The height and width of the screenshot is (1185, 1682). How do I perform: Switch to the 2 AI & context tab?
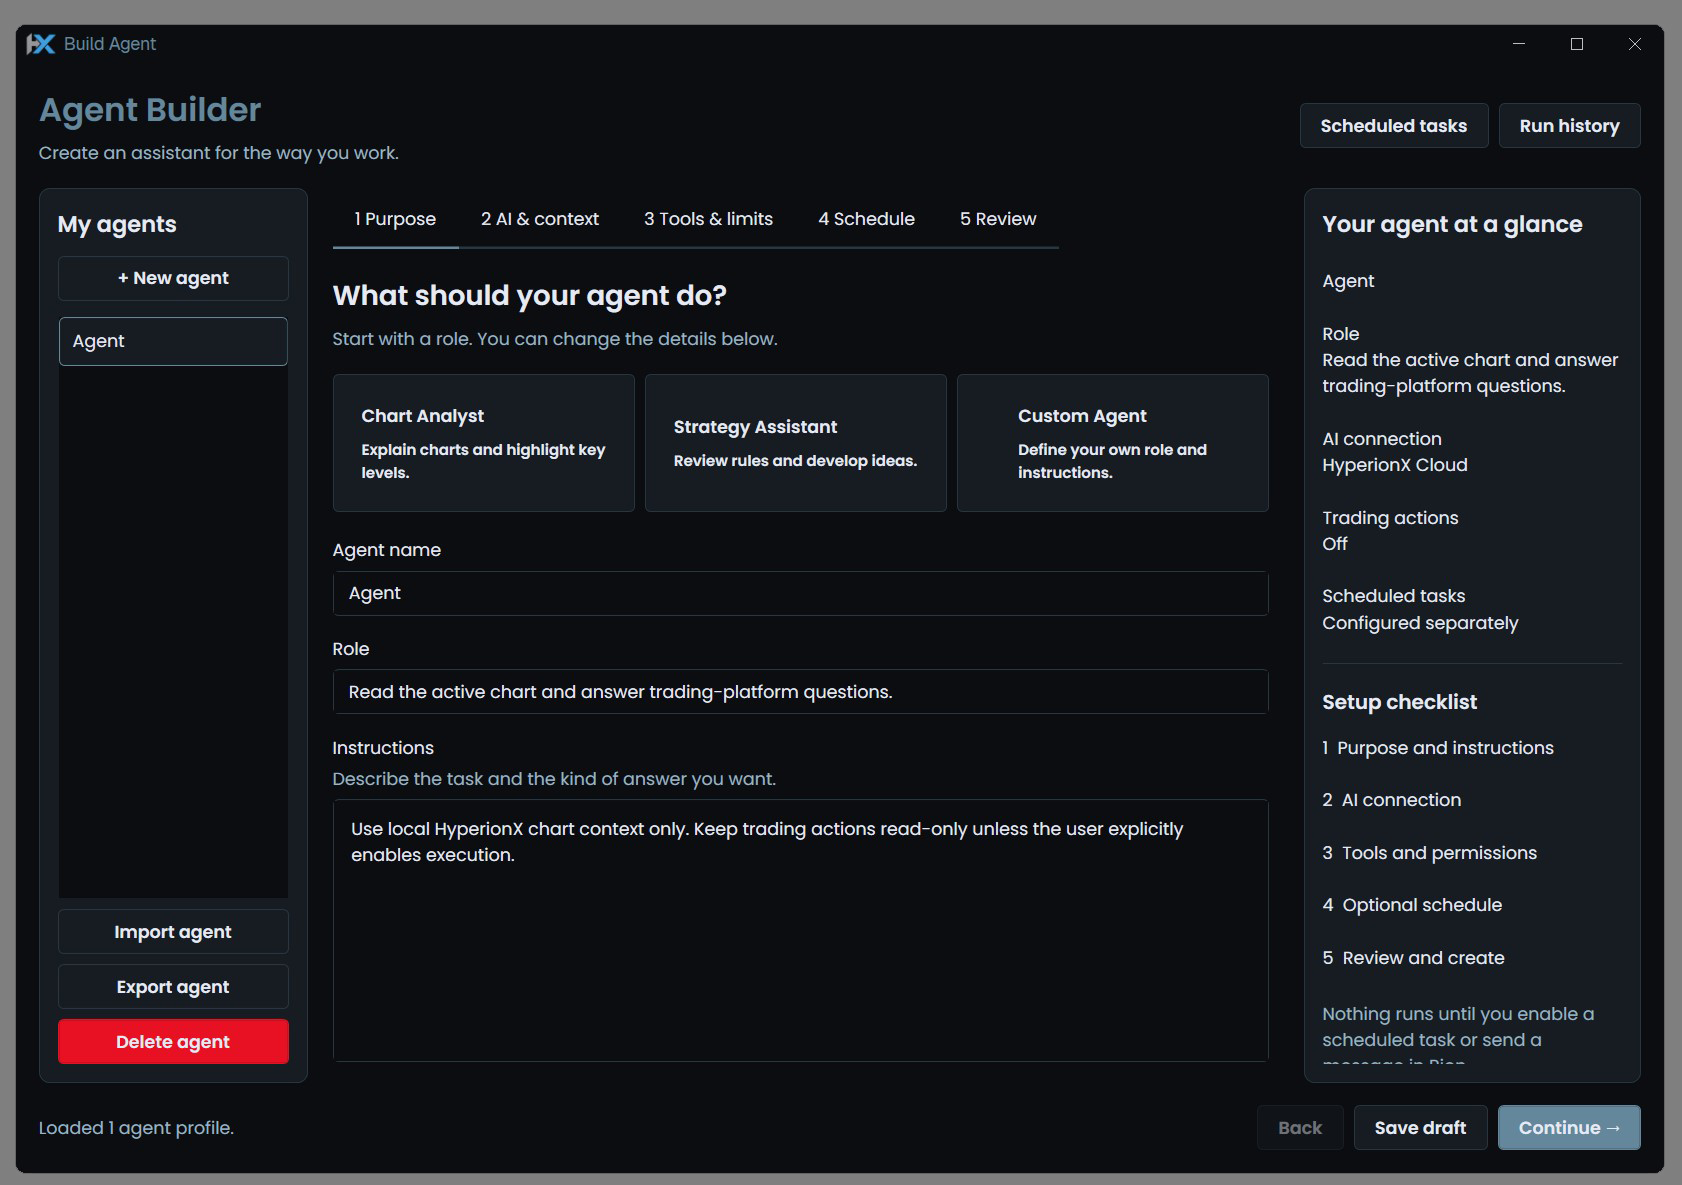point(540,219)
